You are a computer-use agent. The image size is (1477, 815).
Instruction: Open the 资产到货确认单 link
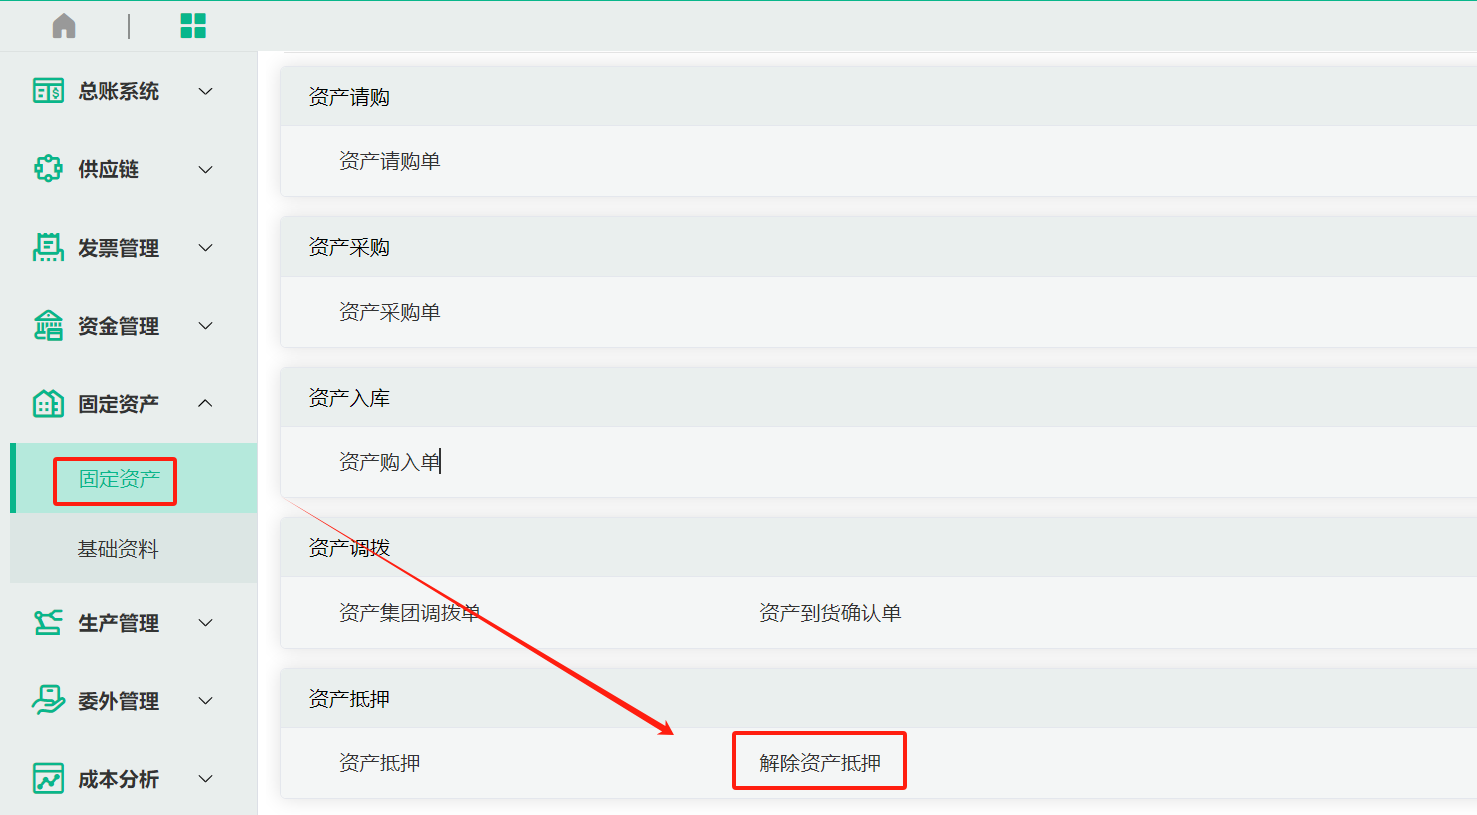829,613
